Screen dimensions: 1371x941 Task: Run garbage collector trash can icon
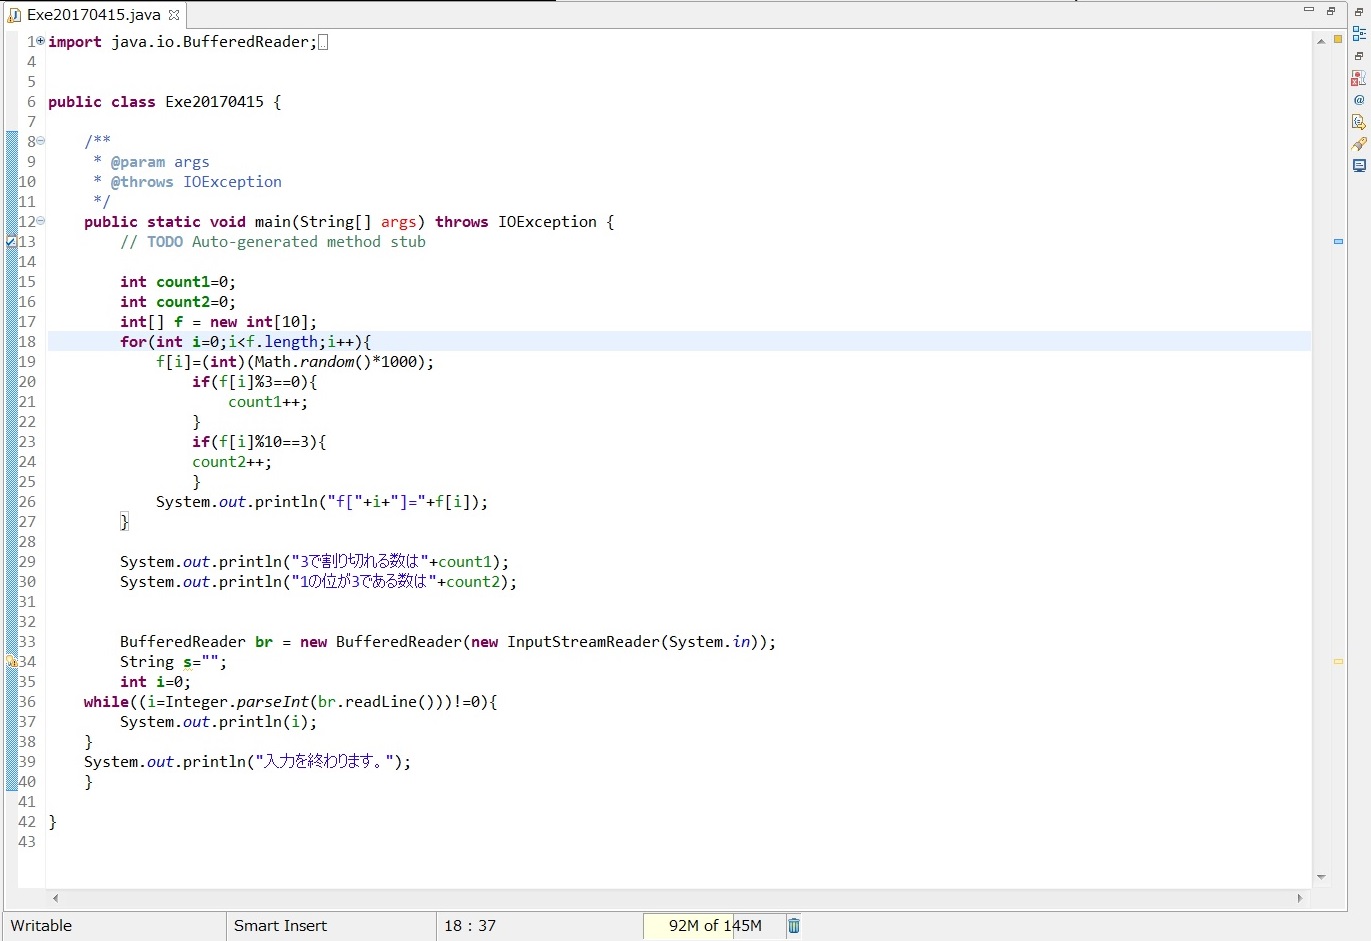(794, 926)
